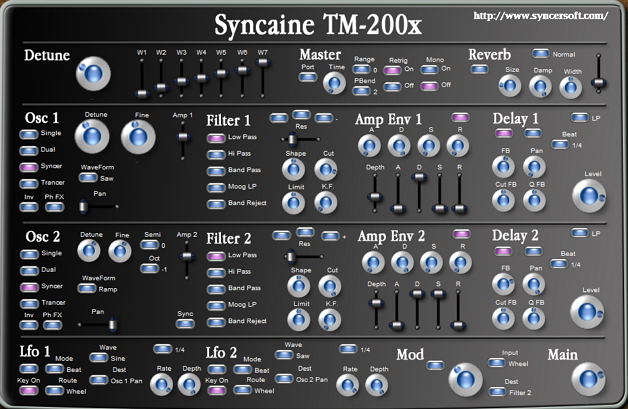Click Delay 2 Level knob
Screen dimensions: 628x409
[x=587, y=312]
